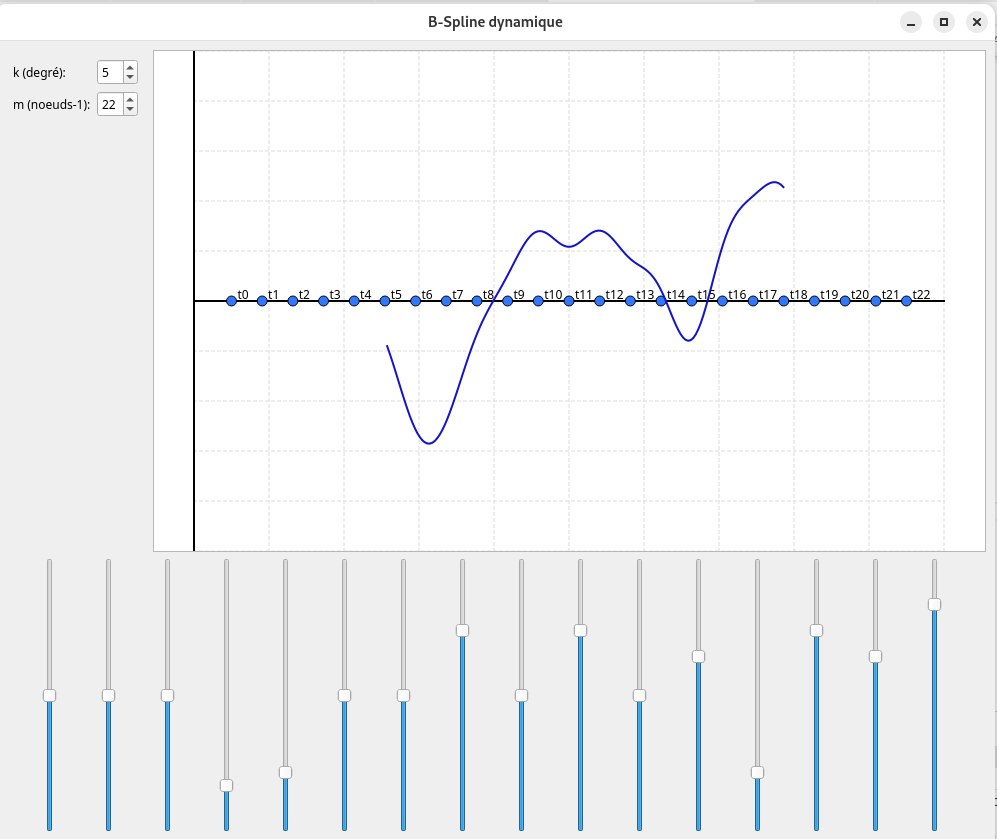Increase the m (noeuds-1) value with up arrow
The height and width of the screenshot is (839, 997).
tap(130, 99)
